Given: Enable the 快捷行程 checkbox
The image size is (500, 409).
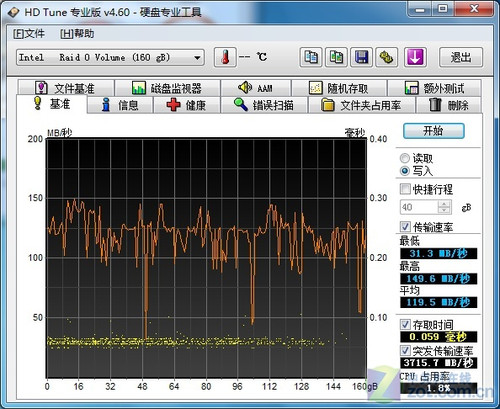Looking at the screenshot, I should (405, 189).
